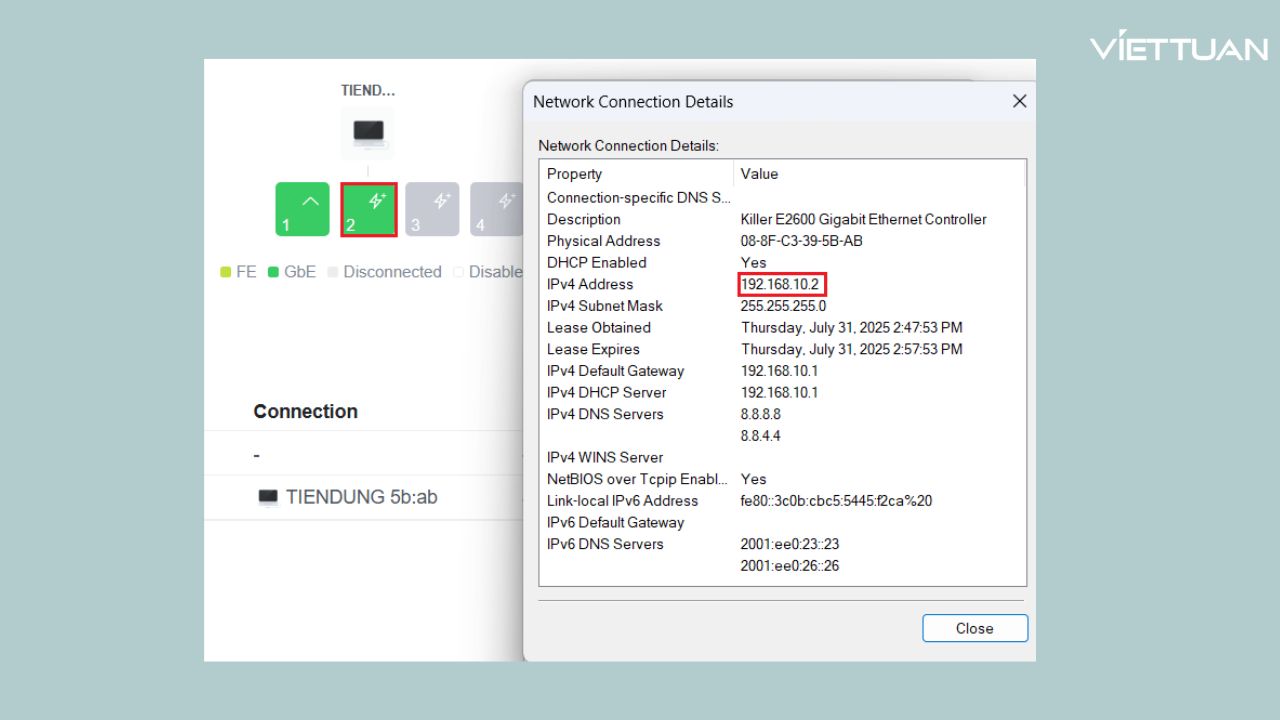The width and height of the screenshot is (1280, 720).
Task: Click the Property column header
Action: 574,174
